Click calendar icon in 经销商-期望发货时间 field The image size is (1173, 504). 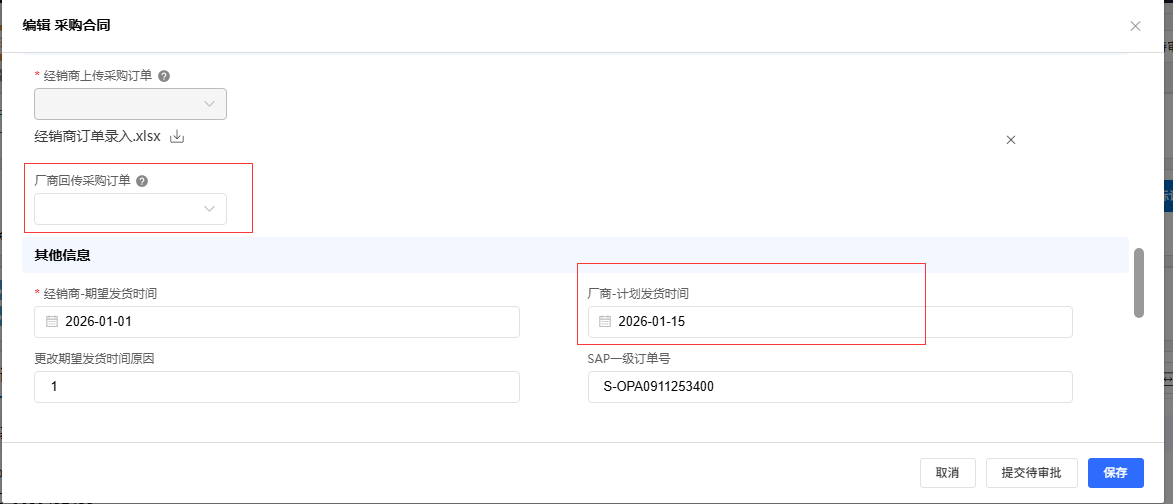coord(52,322)
